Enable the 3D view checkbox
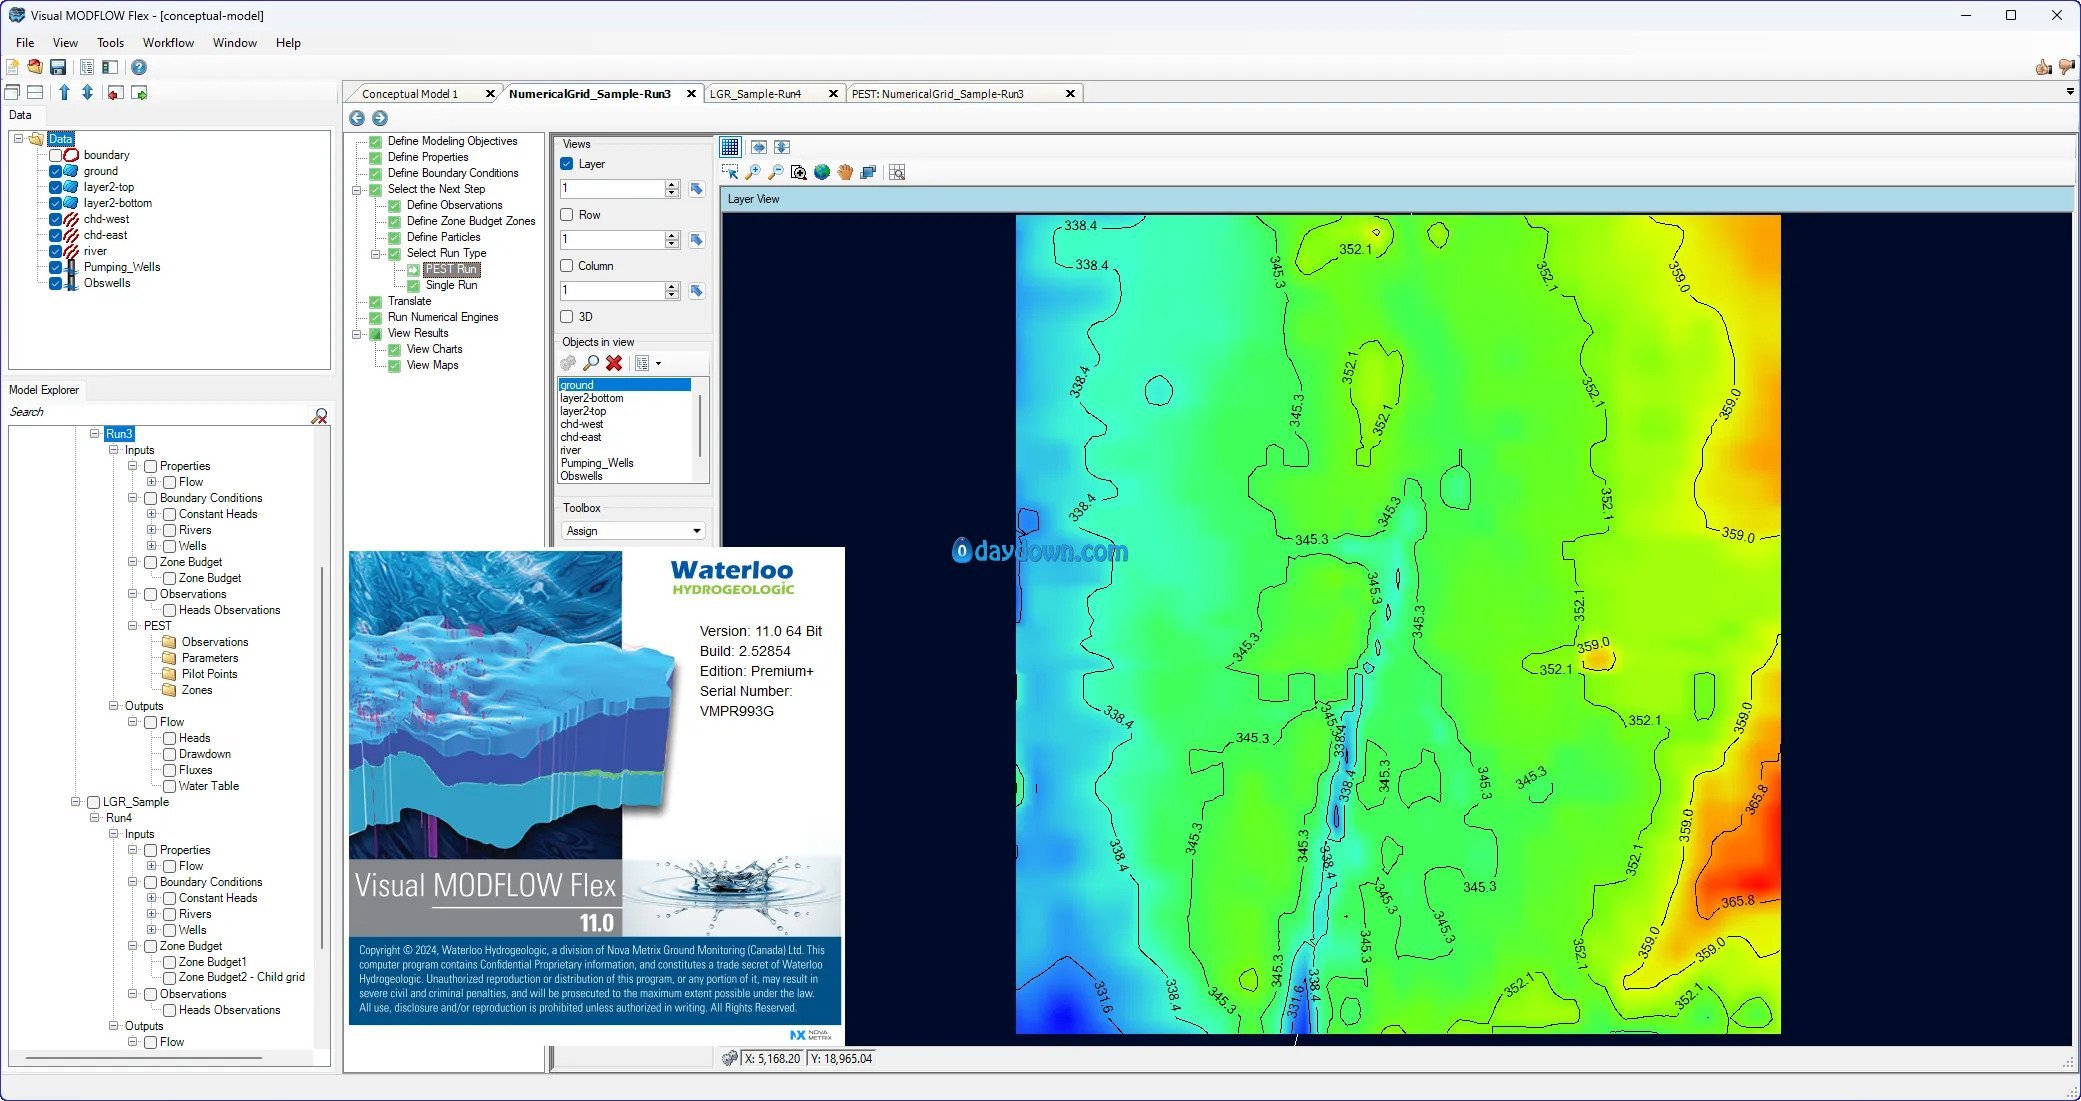The height and width of the screenshot is (1101, 2081). 567,317
